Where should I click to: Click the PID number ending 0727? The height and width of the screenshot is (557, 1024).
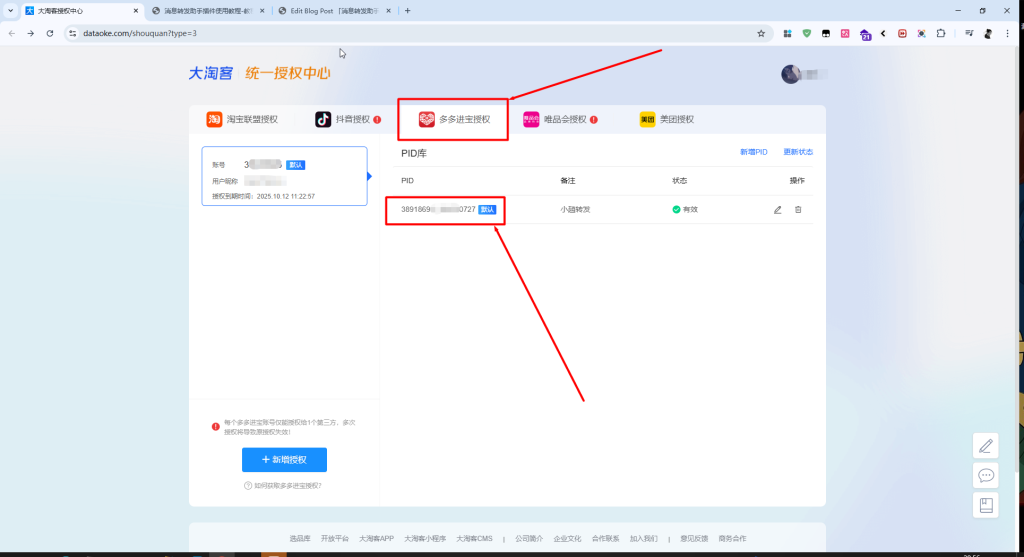pos(438,210)
